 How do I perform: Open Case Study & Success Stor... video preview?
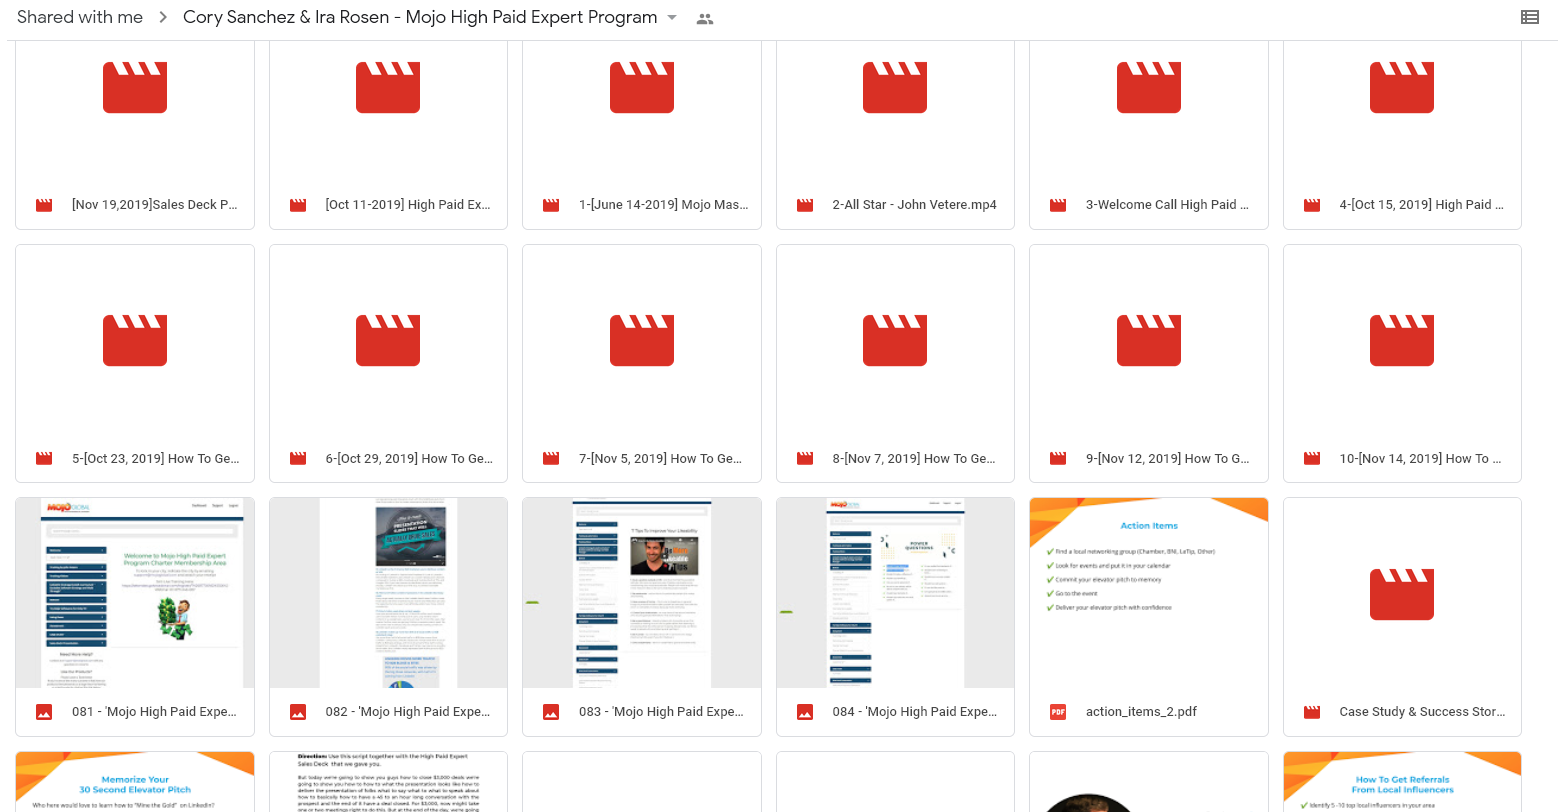pyautogui.click(x=1402, y=593)
